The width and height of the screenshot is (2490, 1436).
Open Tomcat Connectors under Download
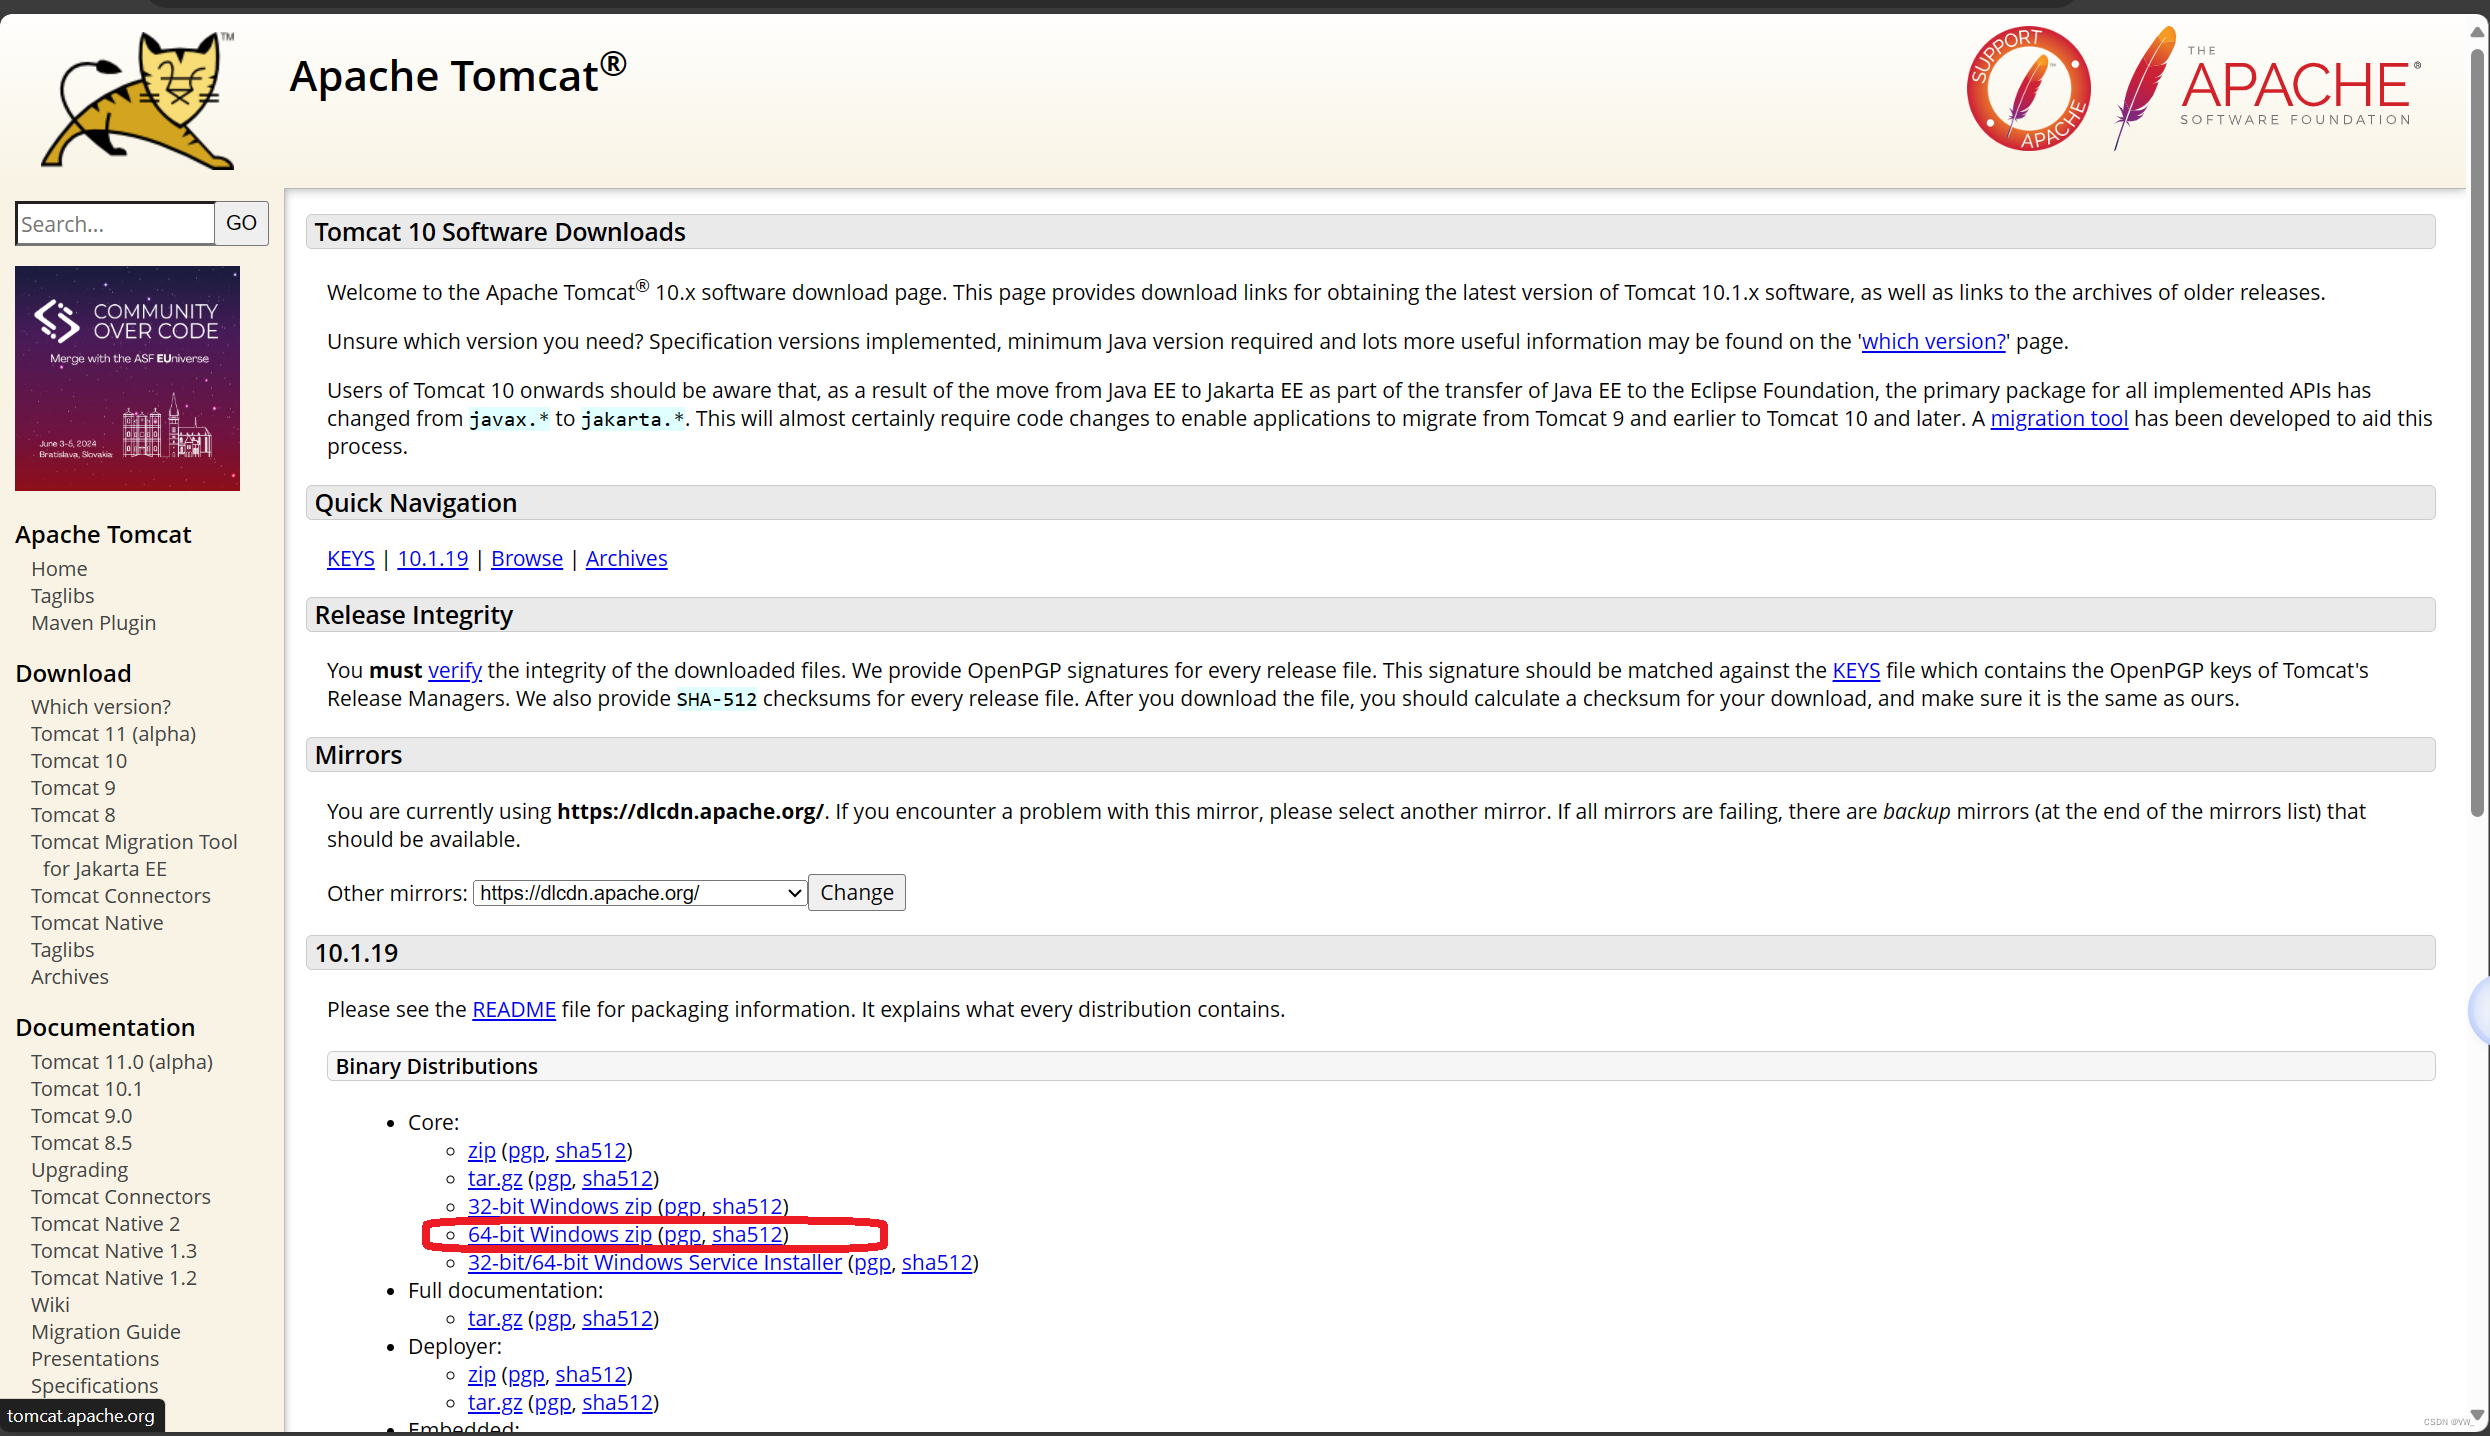pos(121,896)
